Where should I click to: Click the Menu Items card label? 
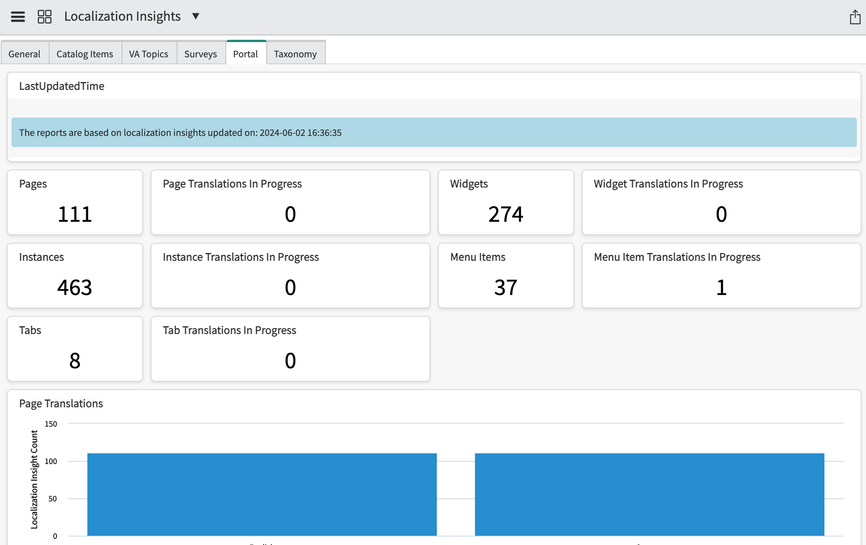click(x=478, y=257)
